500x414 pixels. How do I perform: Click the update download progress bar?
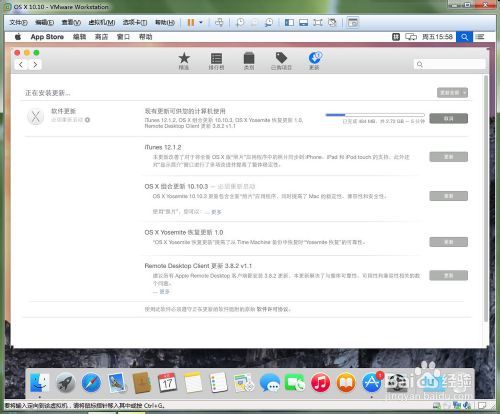click(x=375, y=115)
